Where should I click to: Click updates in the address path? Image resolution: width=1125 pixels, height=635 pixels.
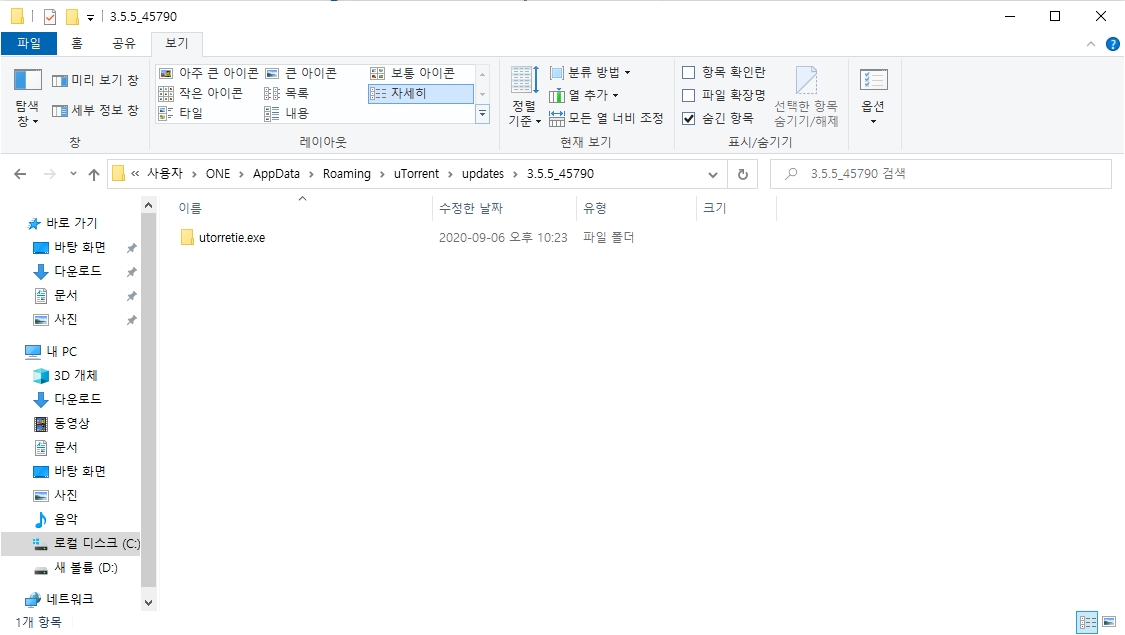(x=483, y=174)
